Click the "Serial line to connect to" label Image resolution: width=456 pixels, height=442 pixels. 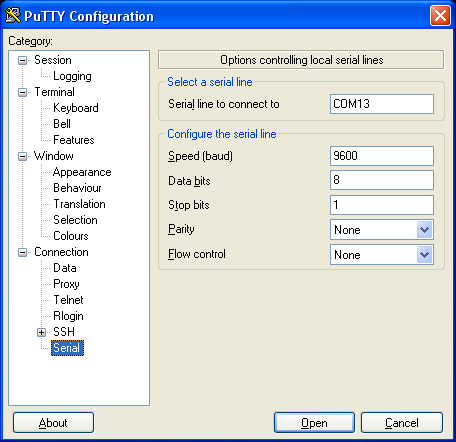(x=224, y=104)
